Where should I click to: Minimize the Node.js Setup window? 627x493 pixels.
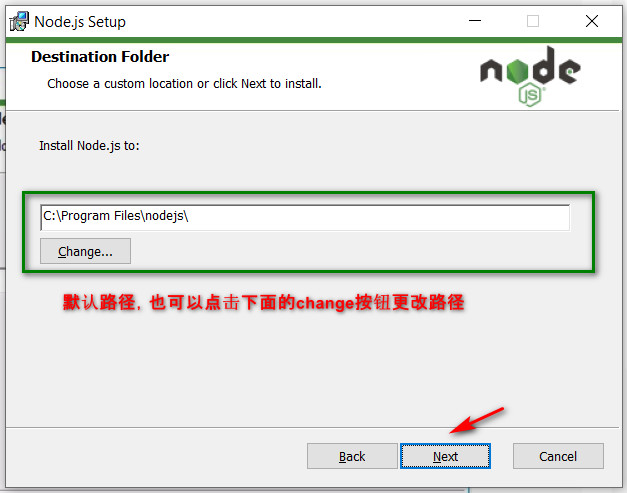coord(475,21)
